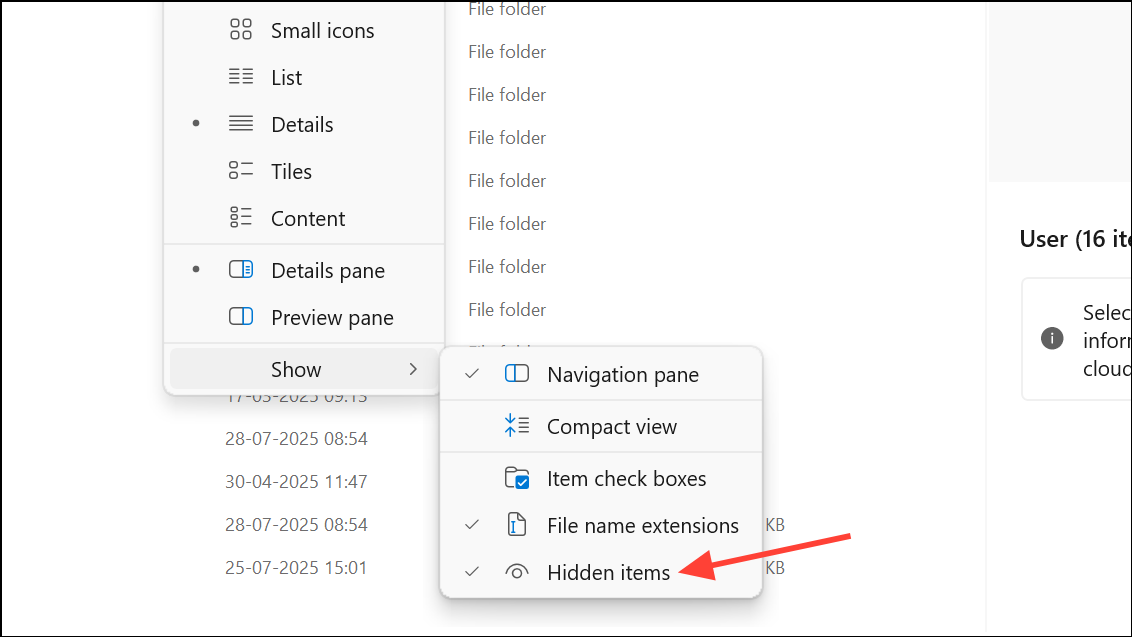
Task: Click the Compact view icon
Action: pos(517,426)
